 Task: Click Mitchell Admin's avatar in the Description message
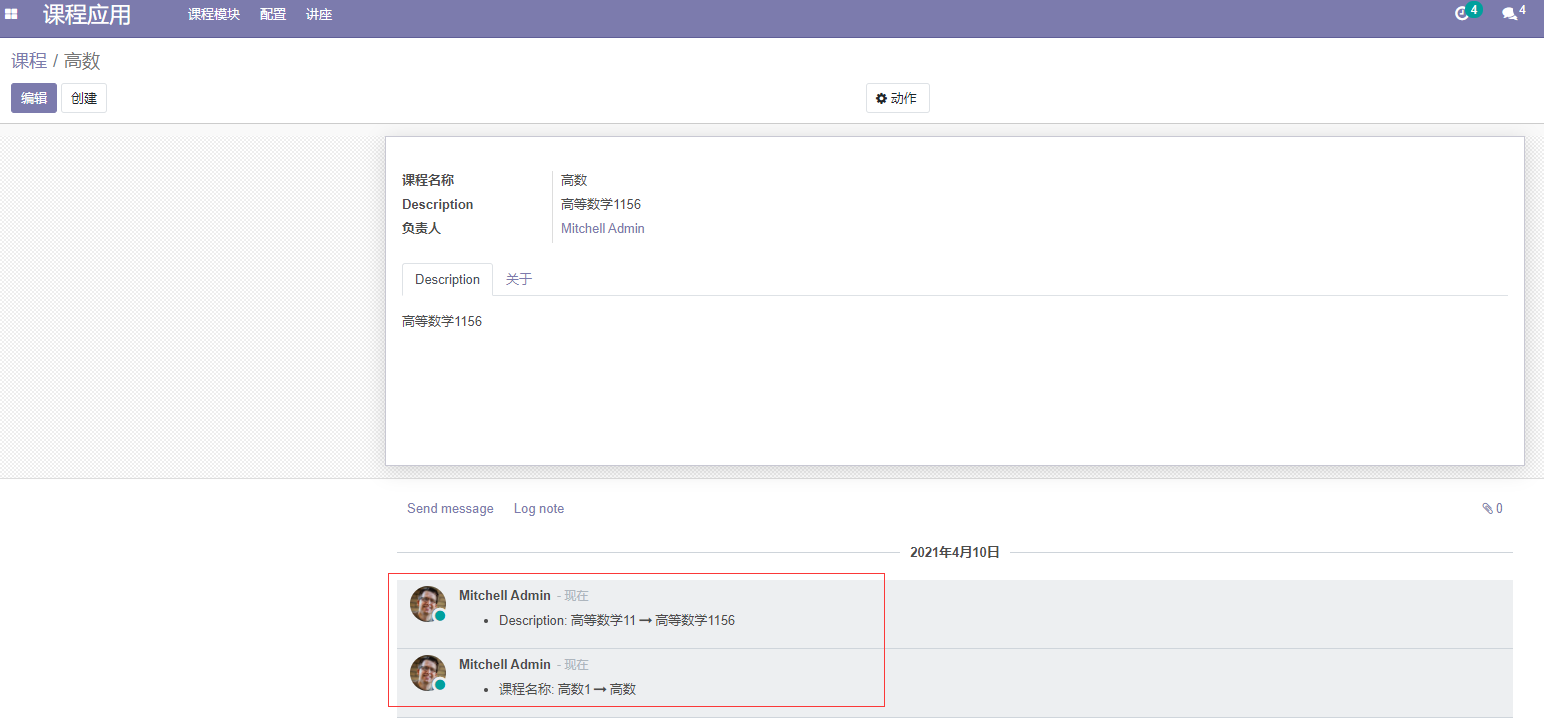coord(427,603)
